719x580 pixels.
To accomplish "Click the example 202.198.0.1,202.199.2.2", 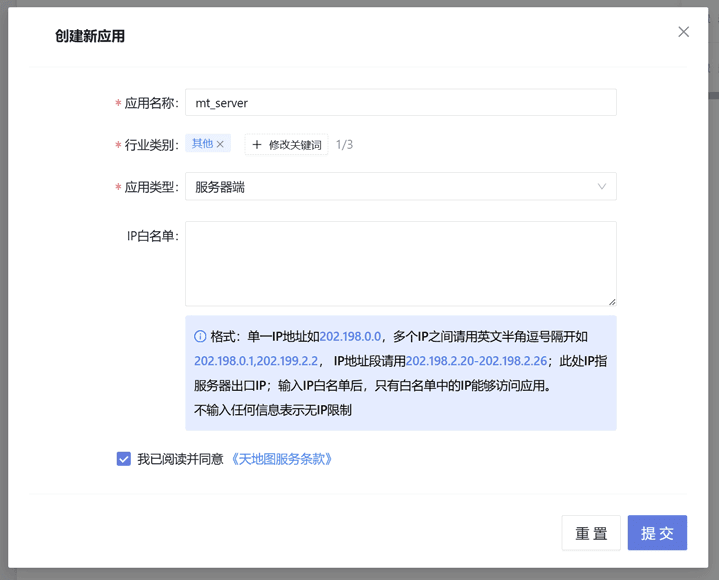I will 256,361.
